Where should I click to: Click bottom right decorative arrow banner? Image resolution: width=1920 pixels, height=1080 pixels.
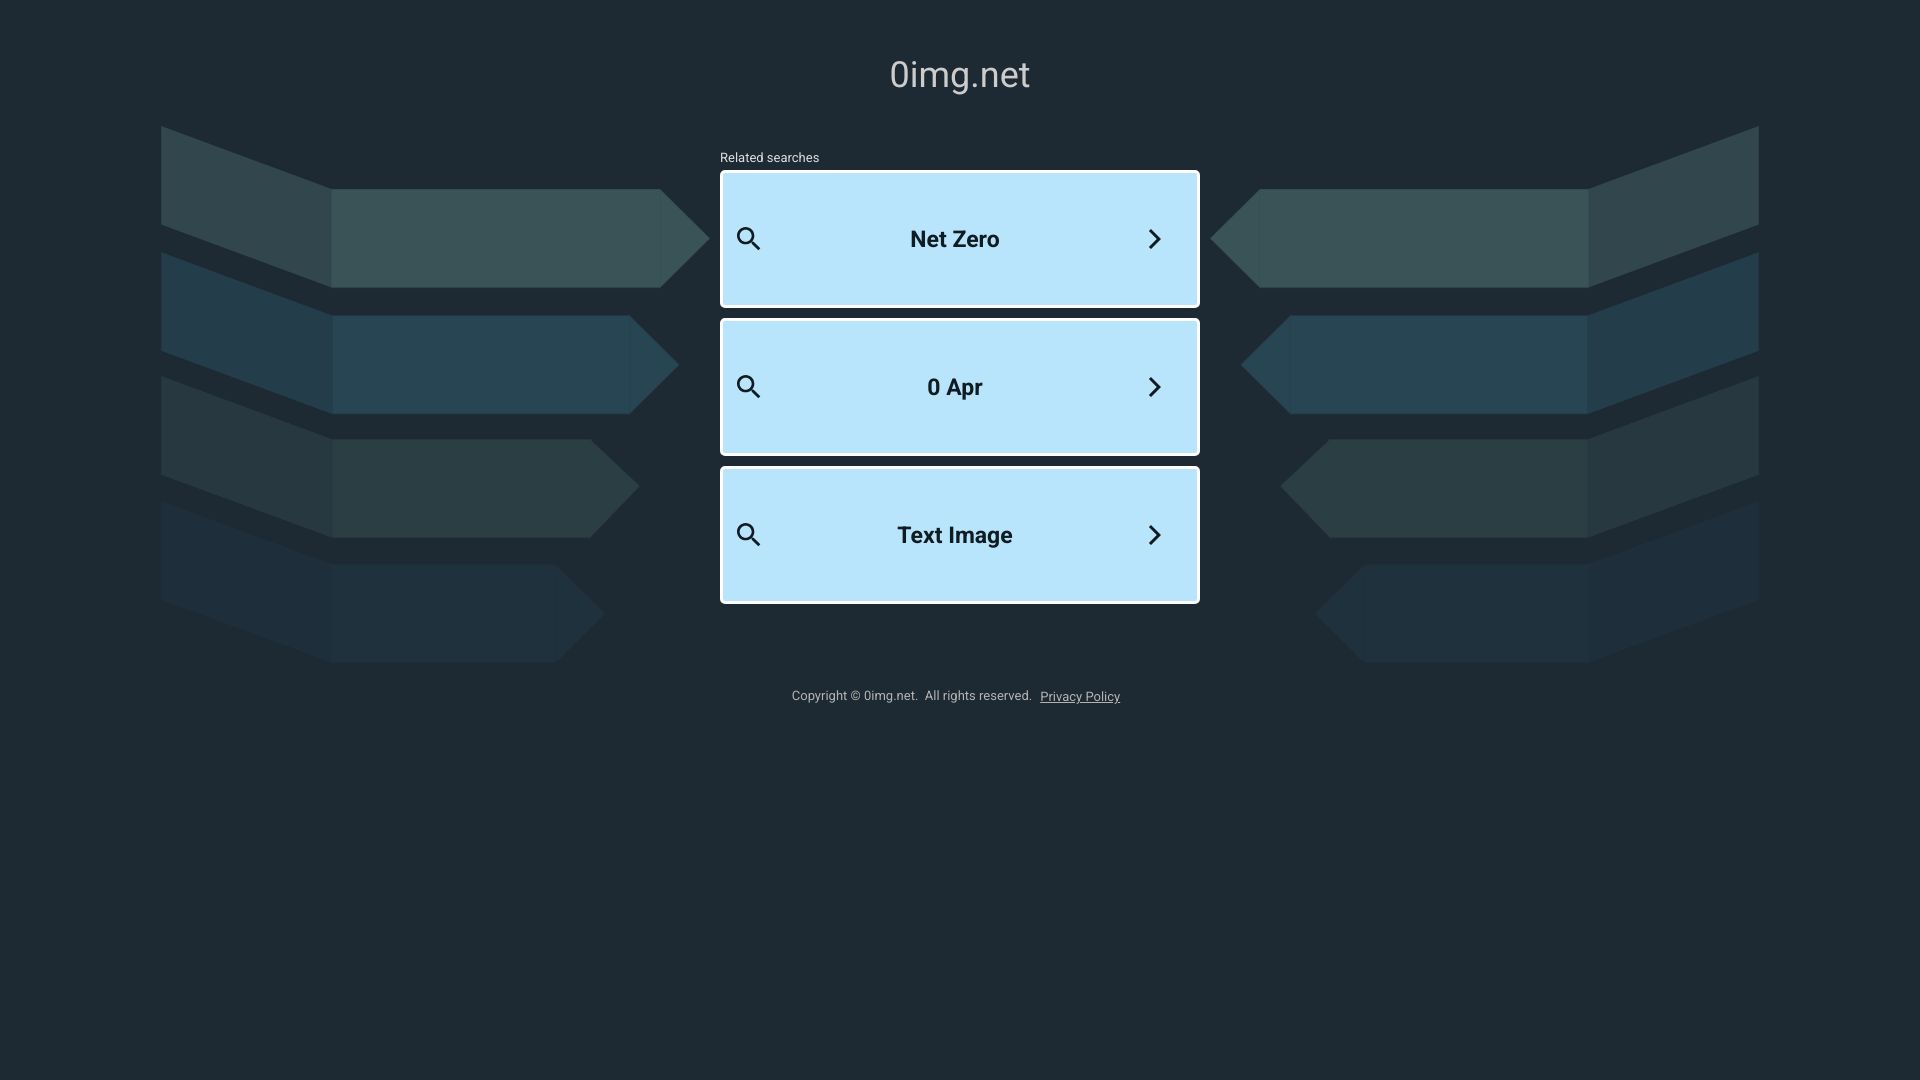tap(1476, 613)
